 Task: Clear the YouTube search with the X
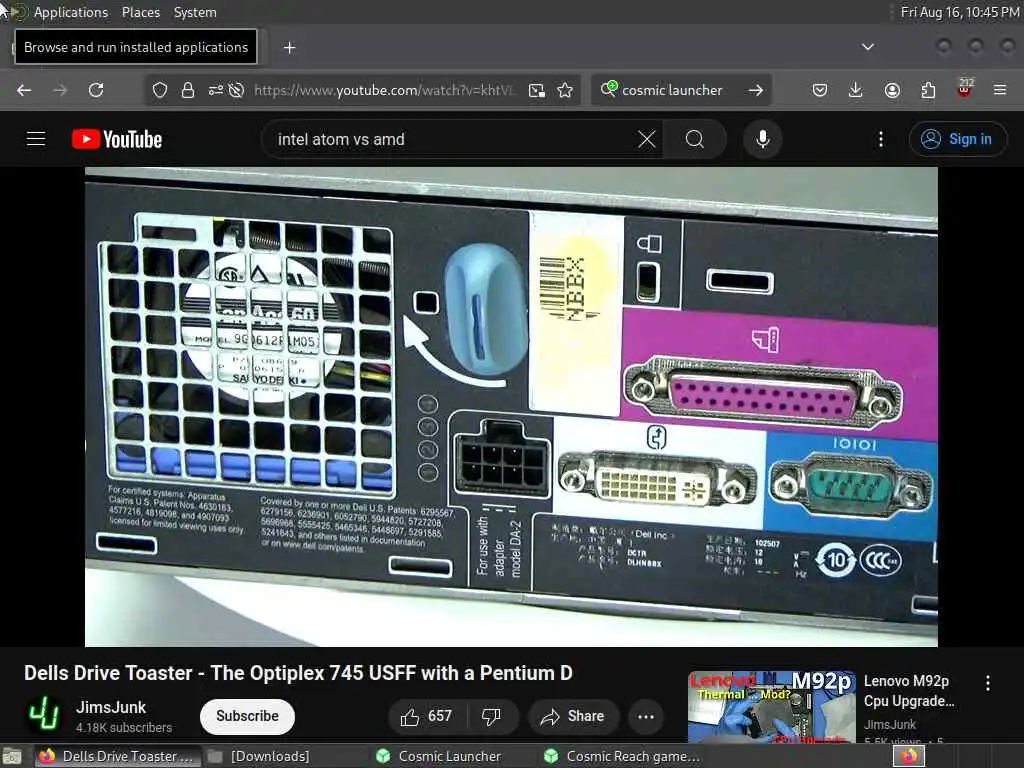click(647, 139)
